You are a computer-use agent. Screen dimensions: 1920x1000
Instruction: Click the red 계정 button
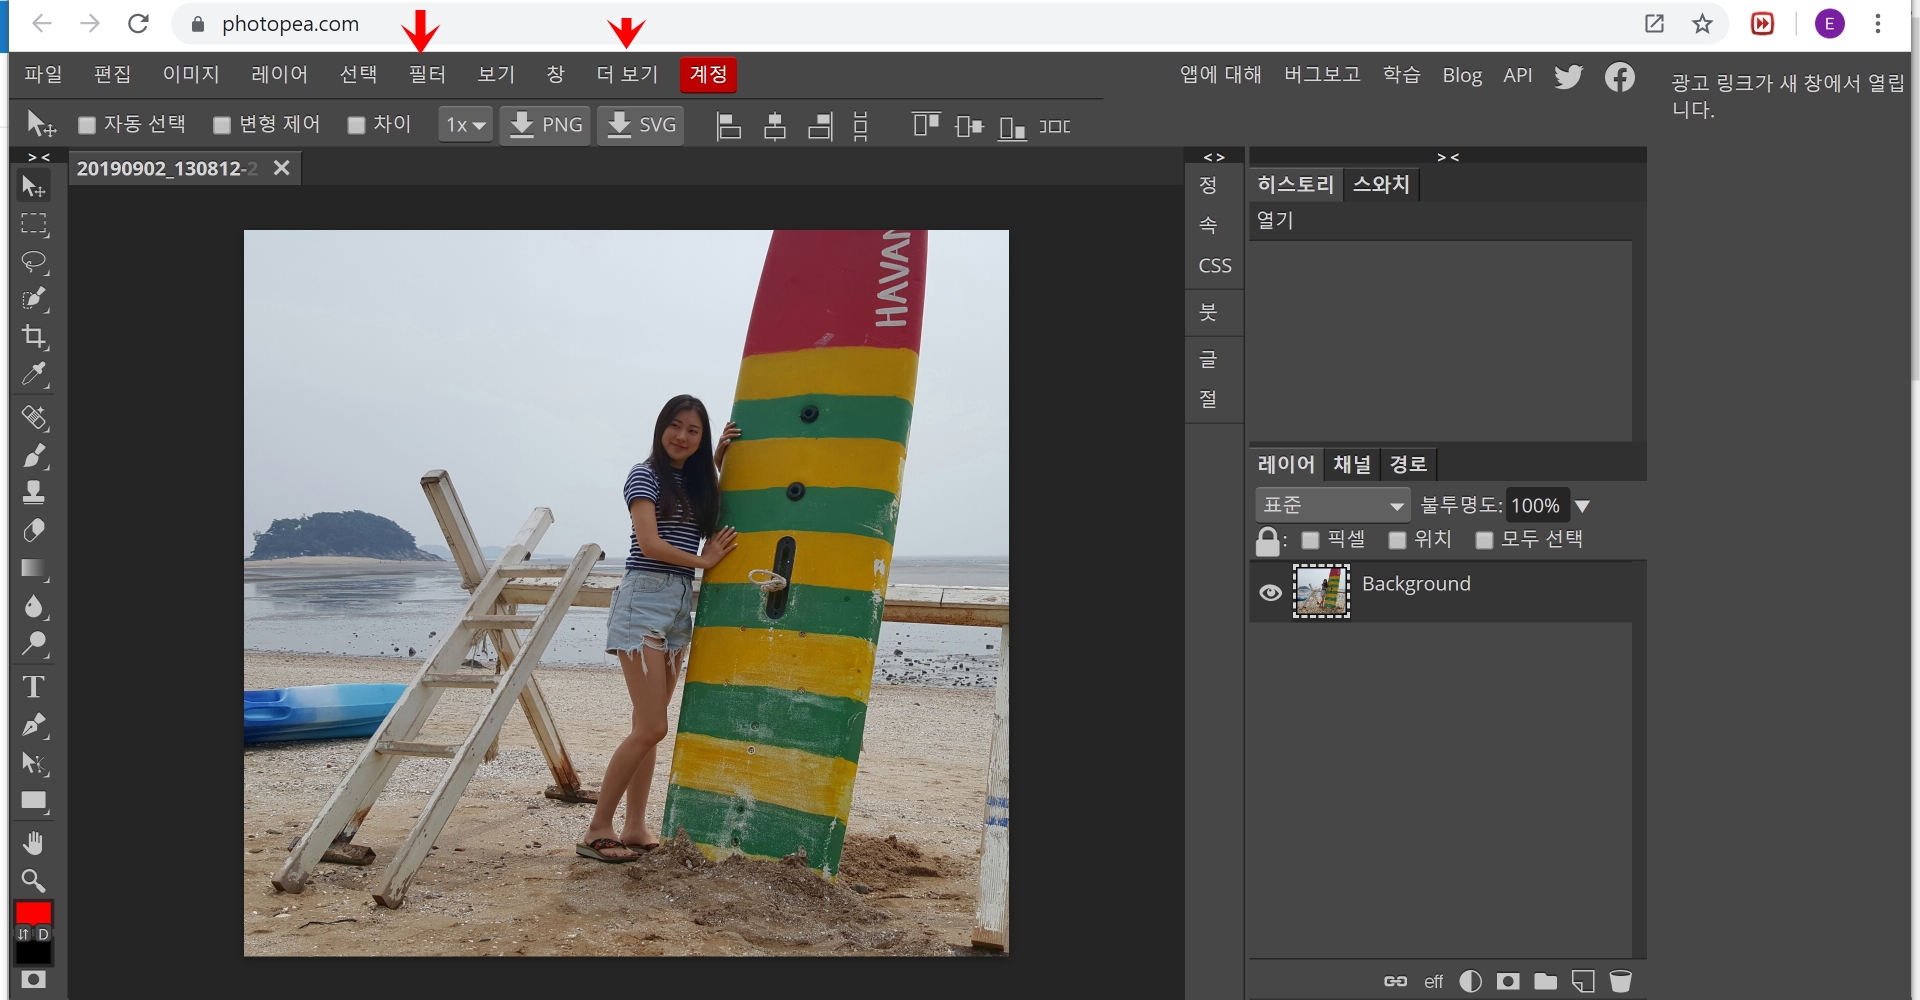click(x=708, y=74)
